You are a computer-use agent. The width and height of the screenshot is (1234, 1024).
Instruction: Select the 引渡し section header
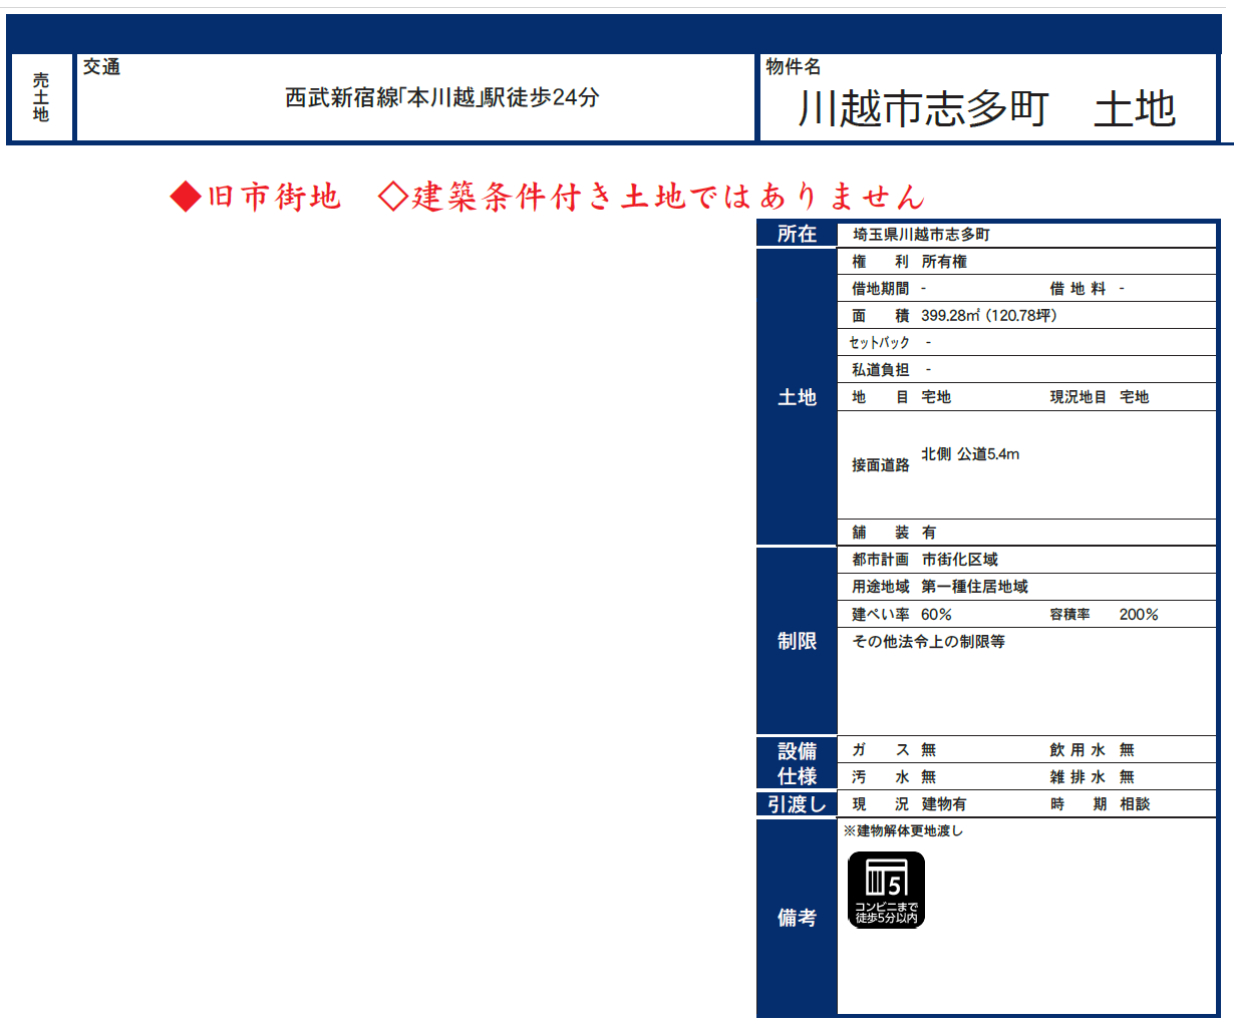(797, 804)
